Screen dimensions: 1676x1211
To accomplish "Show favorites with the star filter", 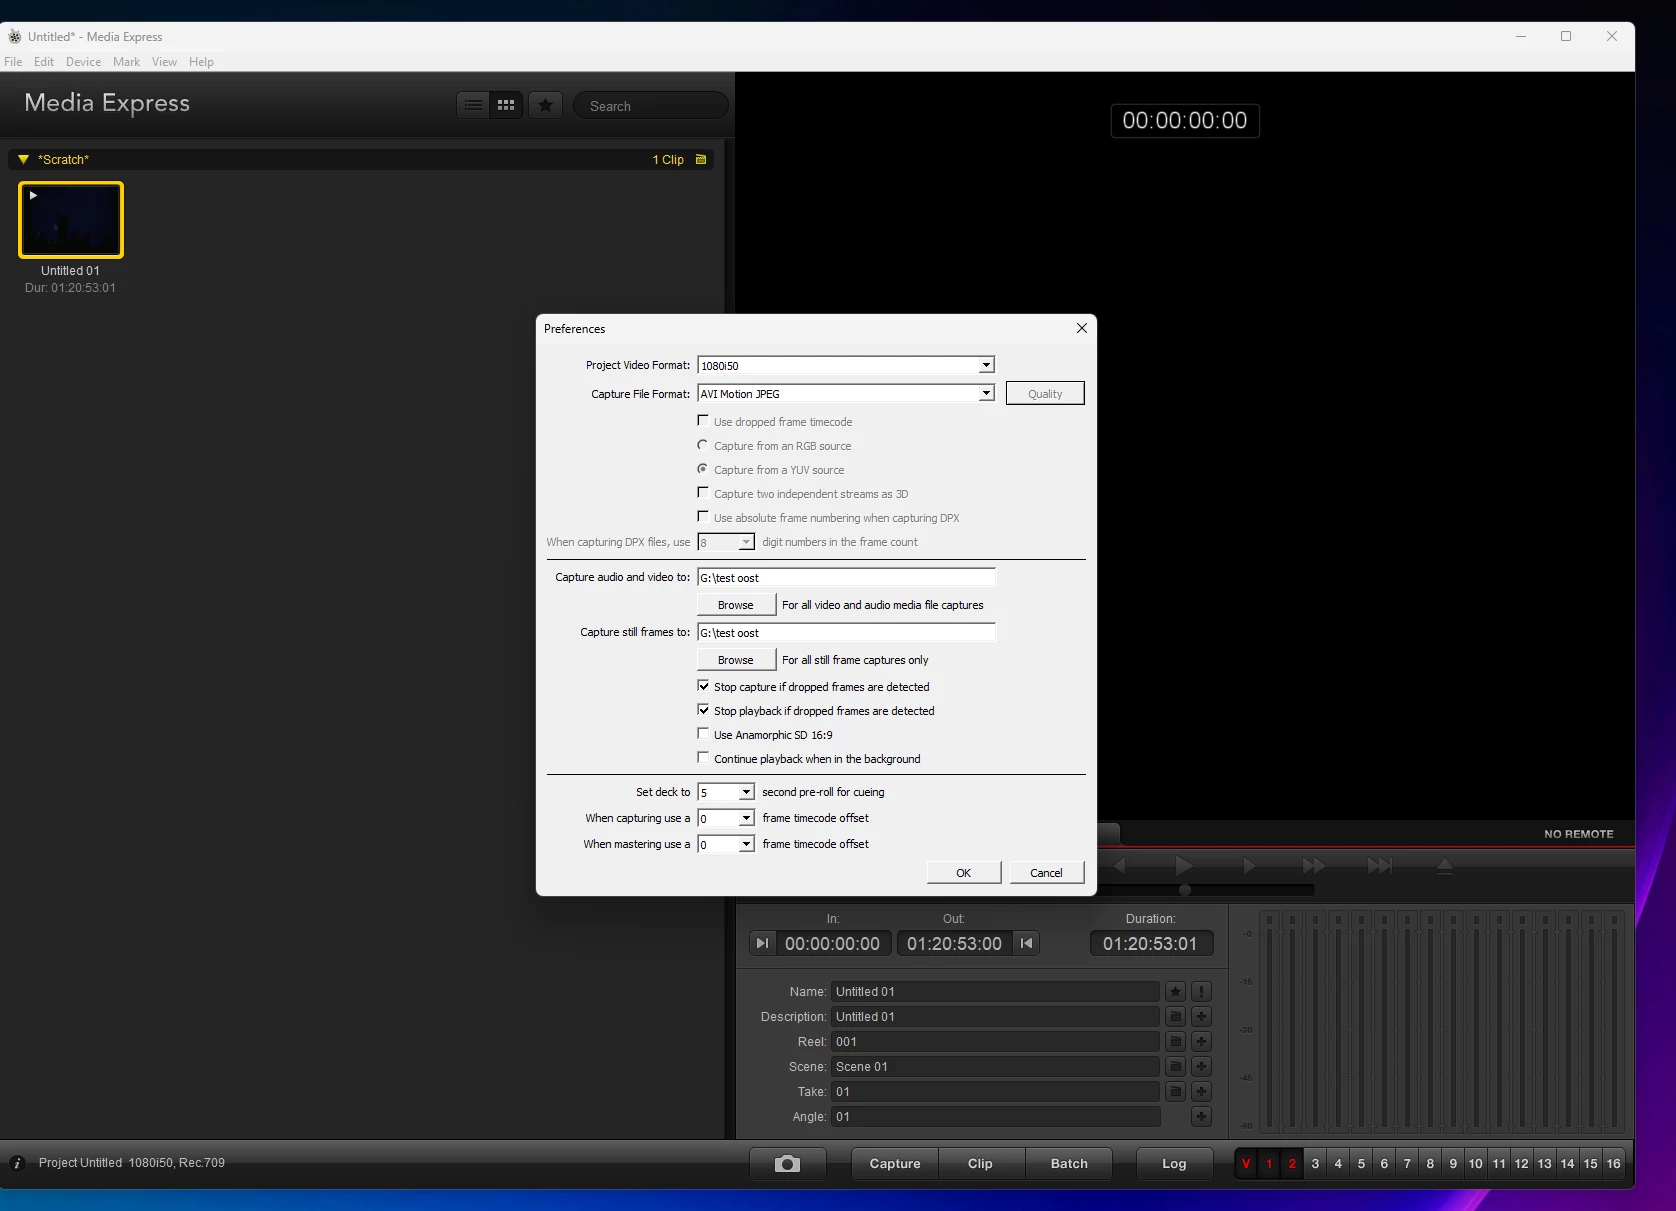I will click(545, 105).
